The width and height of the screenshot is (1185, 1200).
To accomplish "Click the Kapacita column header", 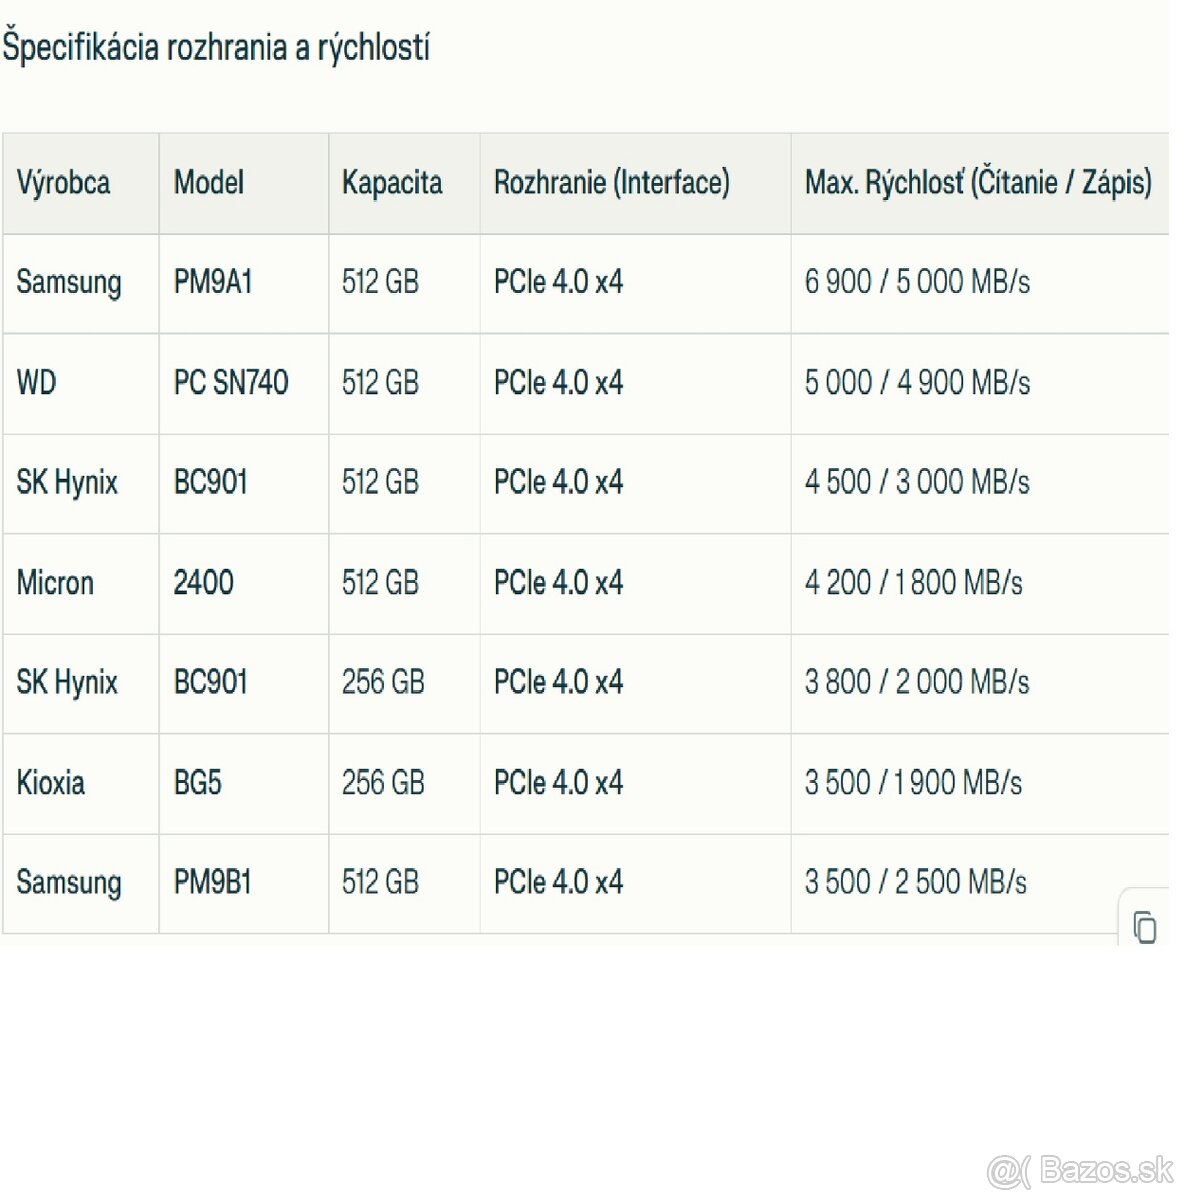I will pyautogui.click(x=392, y=183).
